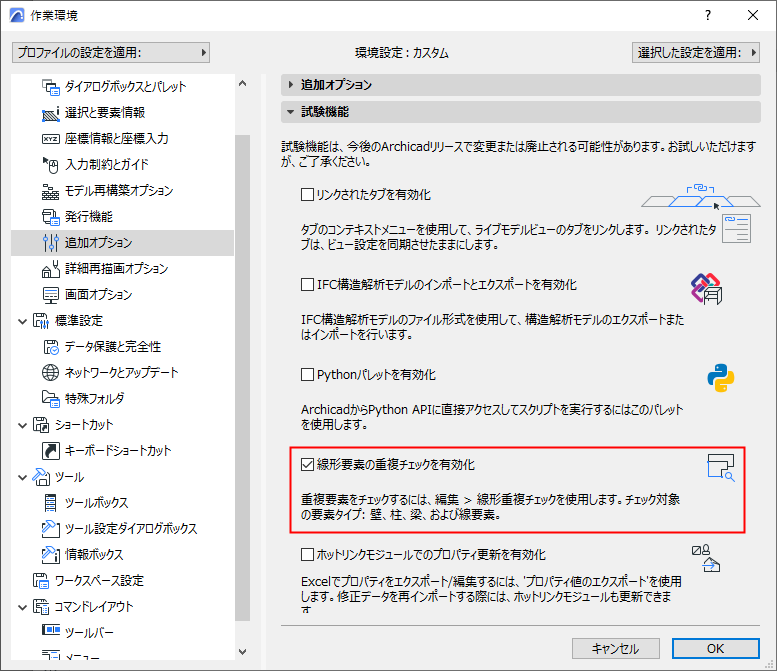This screenshot has height=671, width=777.
Task: Click the 標準設定 group icon
Action: tap(41, 321)
